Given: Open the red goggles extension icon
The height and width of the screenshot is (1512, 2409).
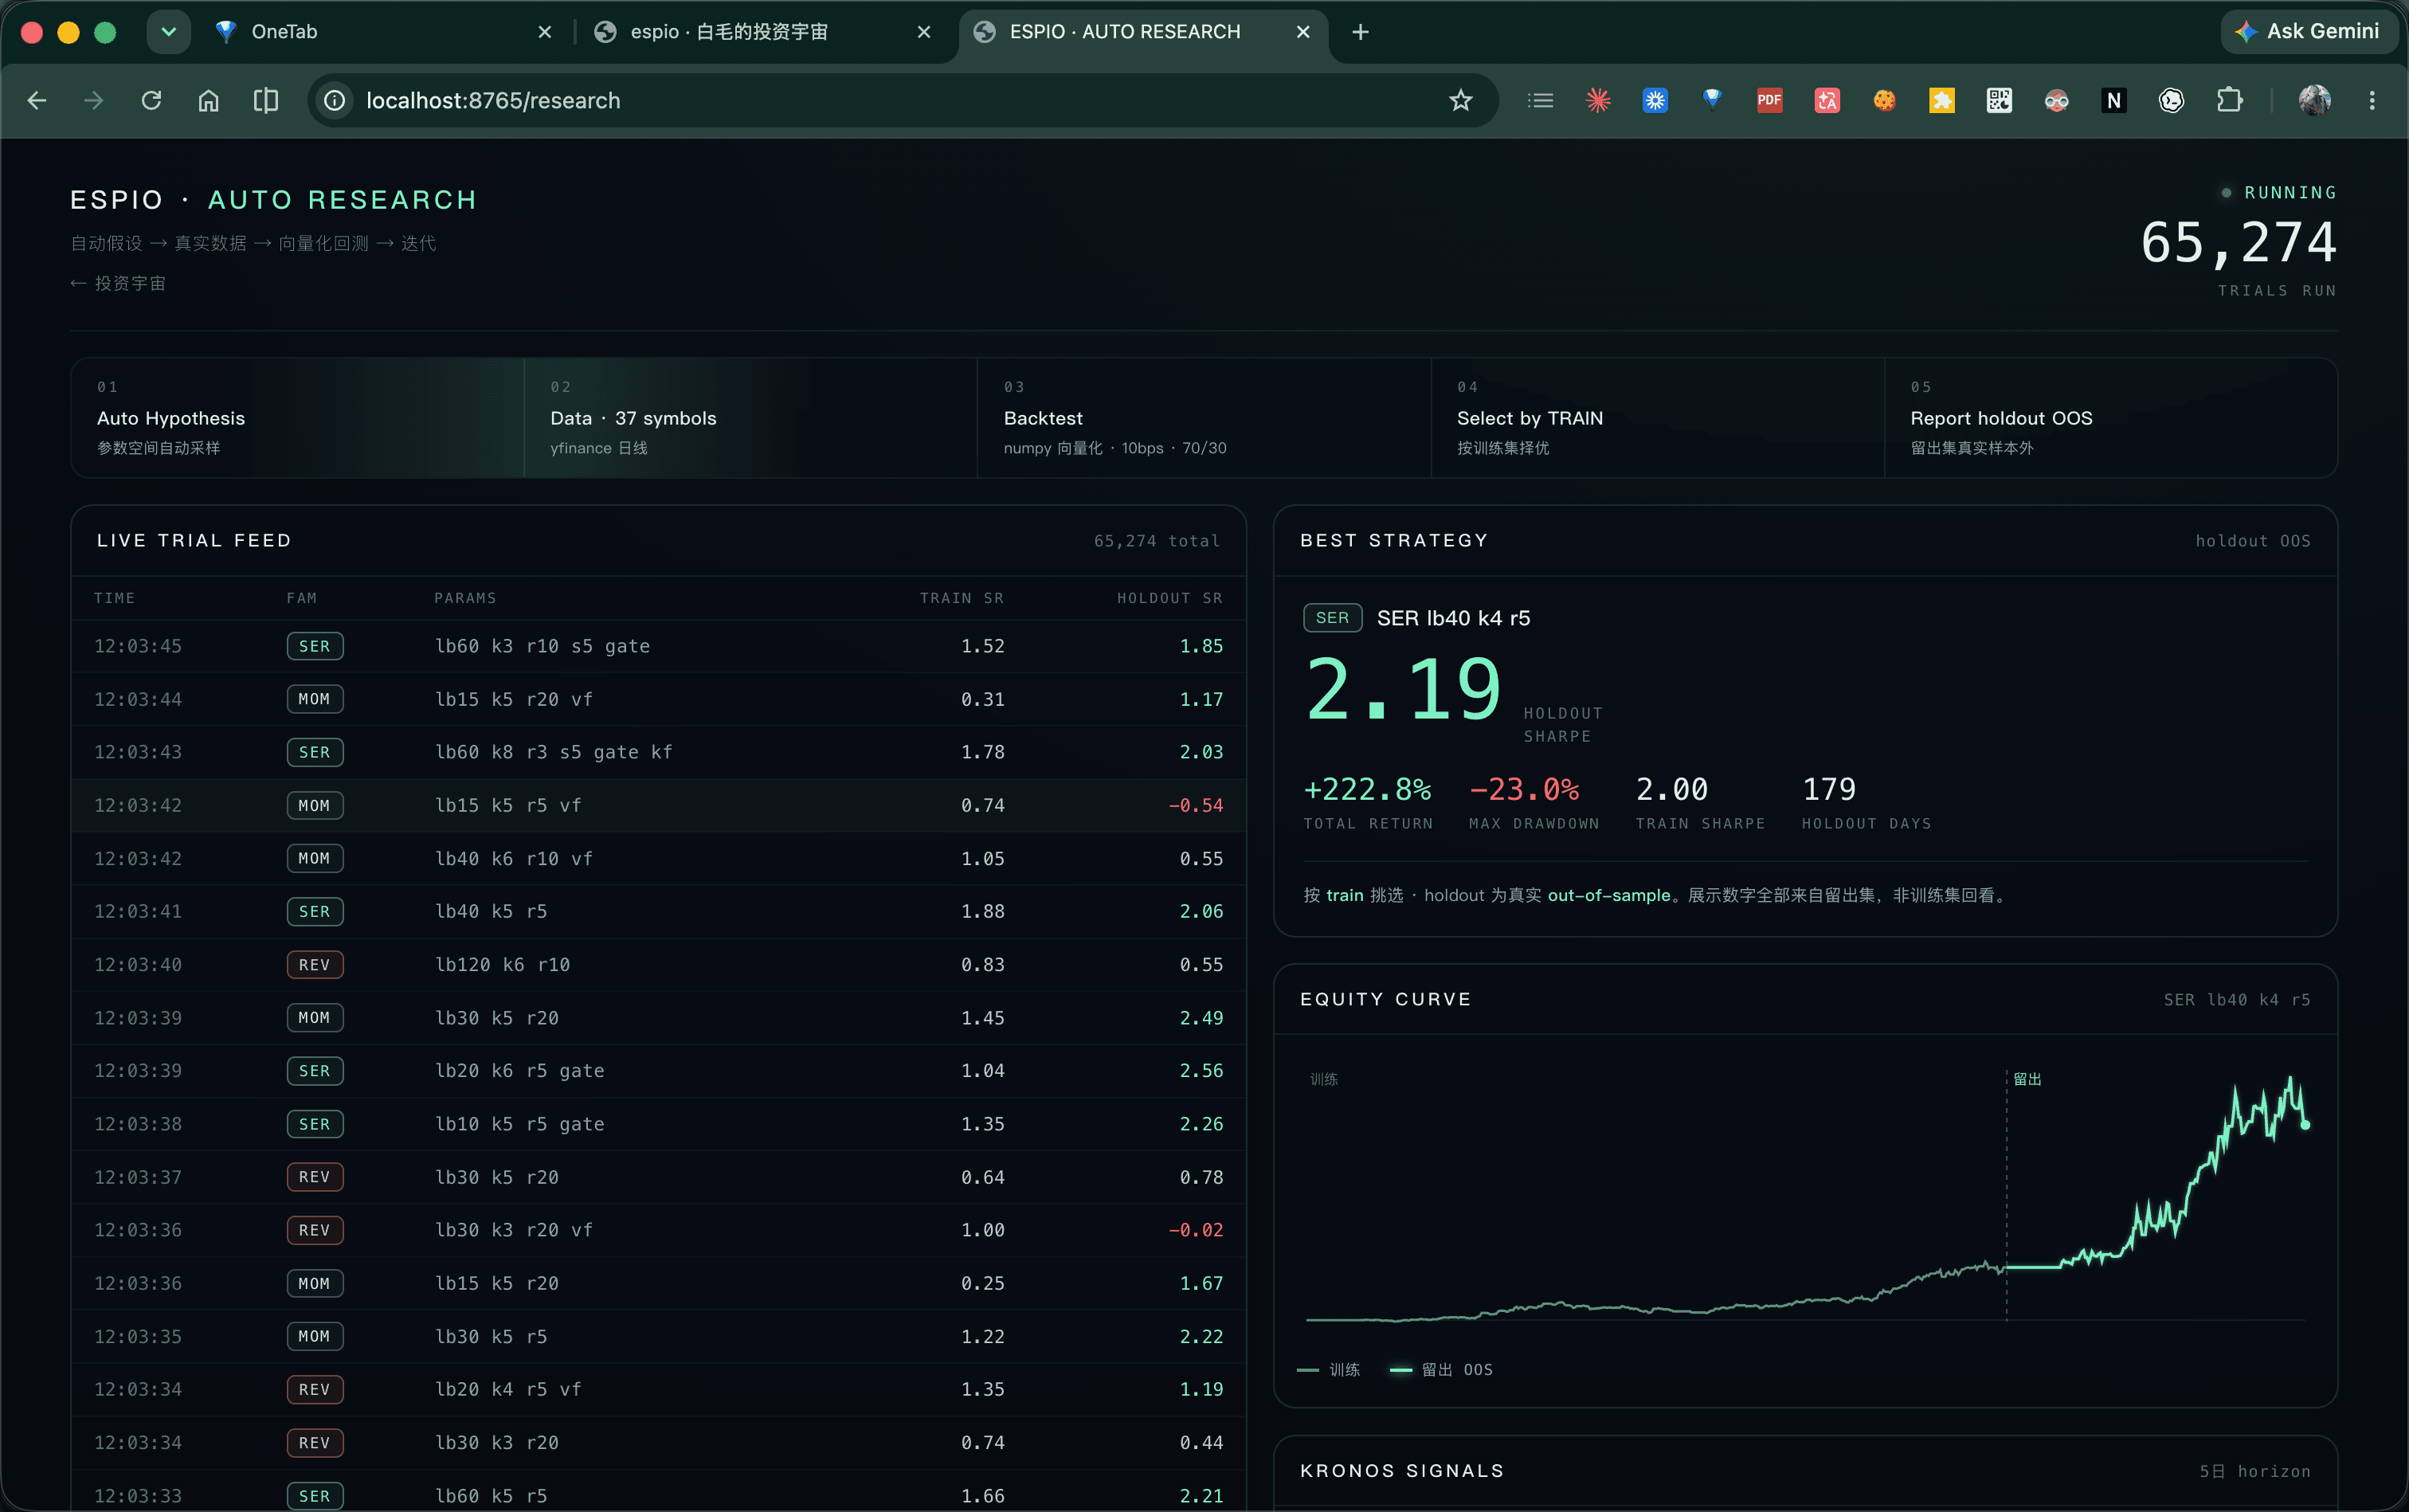Looking at the screenshot, I should click(x=2056, y=100).
